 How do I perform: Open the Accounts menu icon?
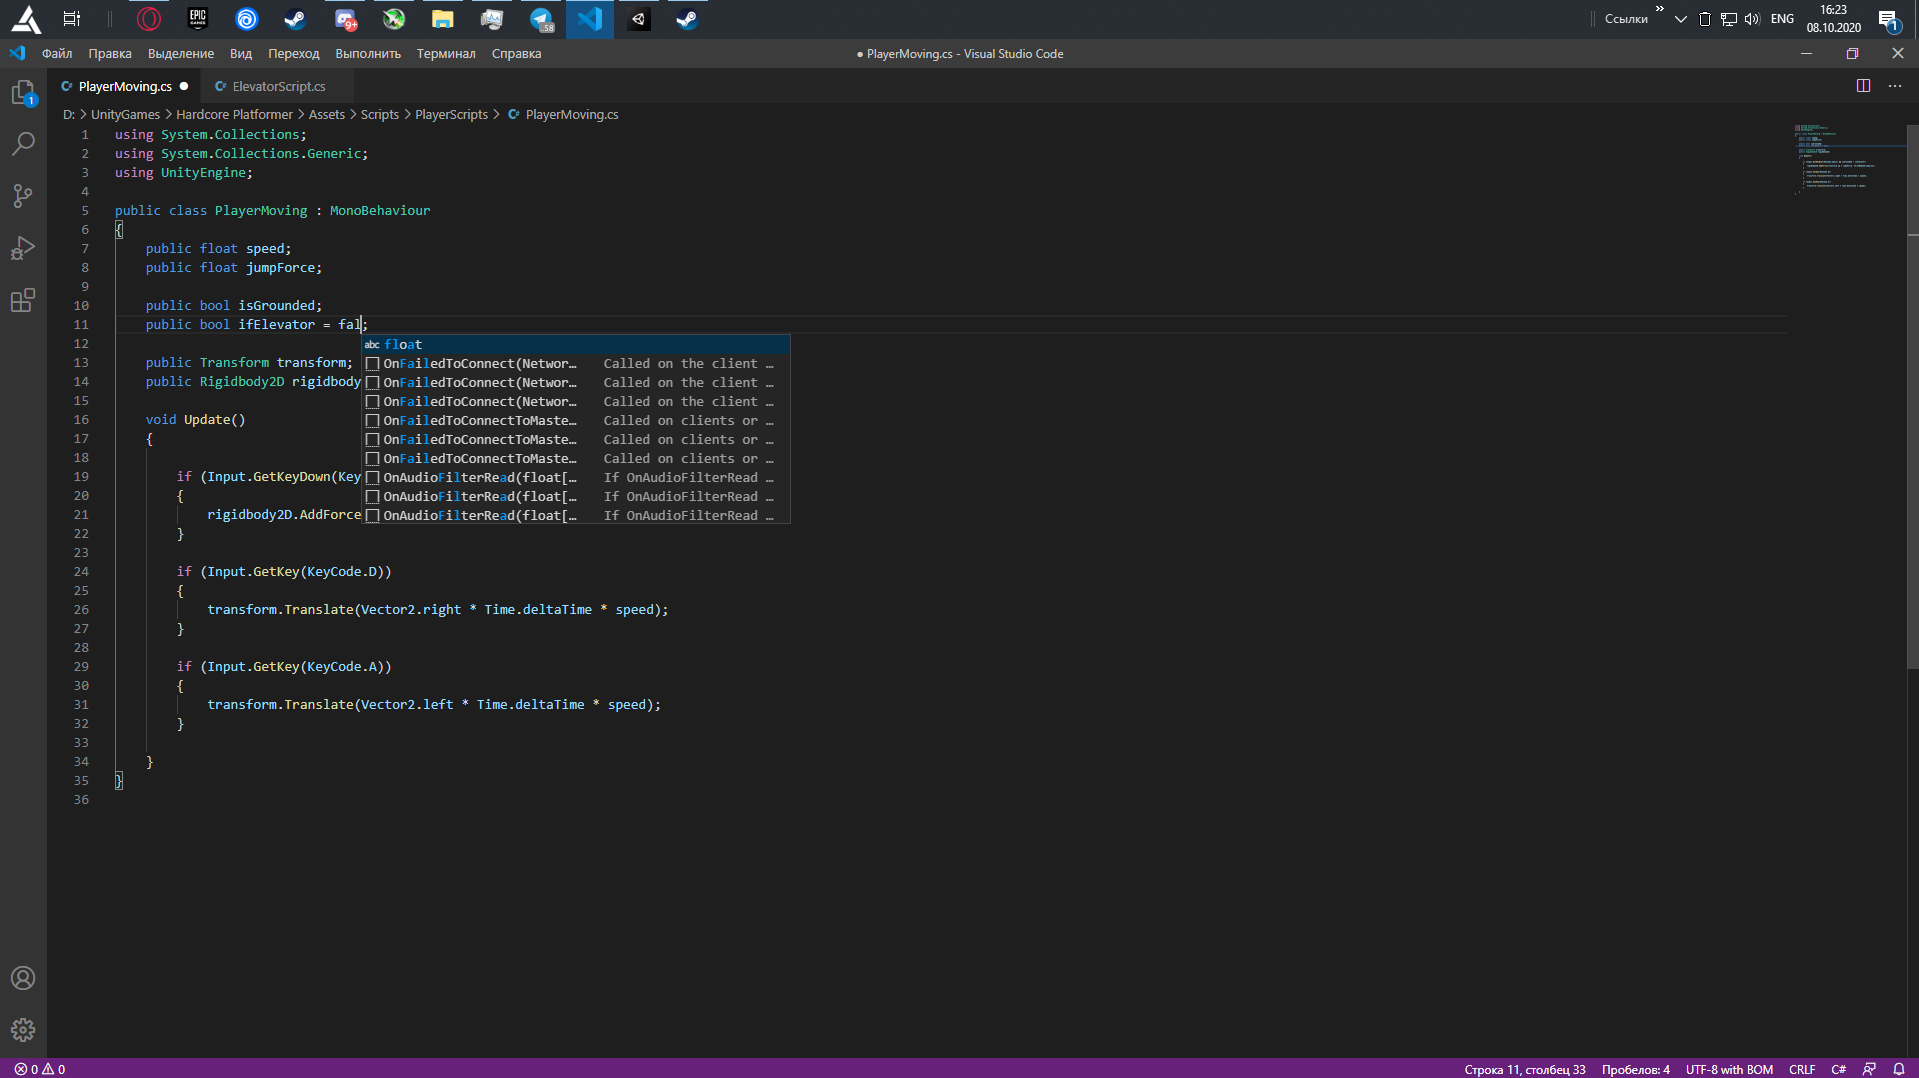pyautogui.click(x=23, y=978)
